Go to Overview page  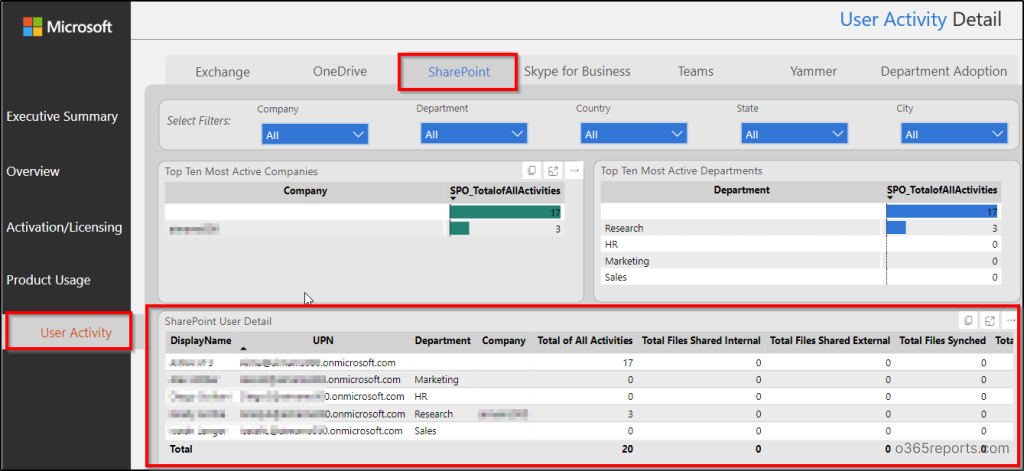click(x=33, y=172)
